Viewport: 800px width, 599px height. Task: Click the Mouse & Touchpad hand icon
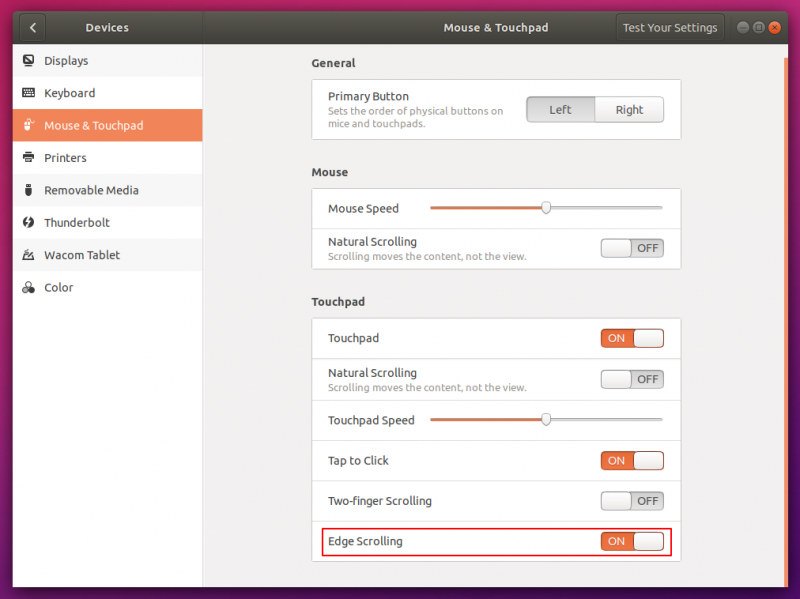[x=28, y=125]
